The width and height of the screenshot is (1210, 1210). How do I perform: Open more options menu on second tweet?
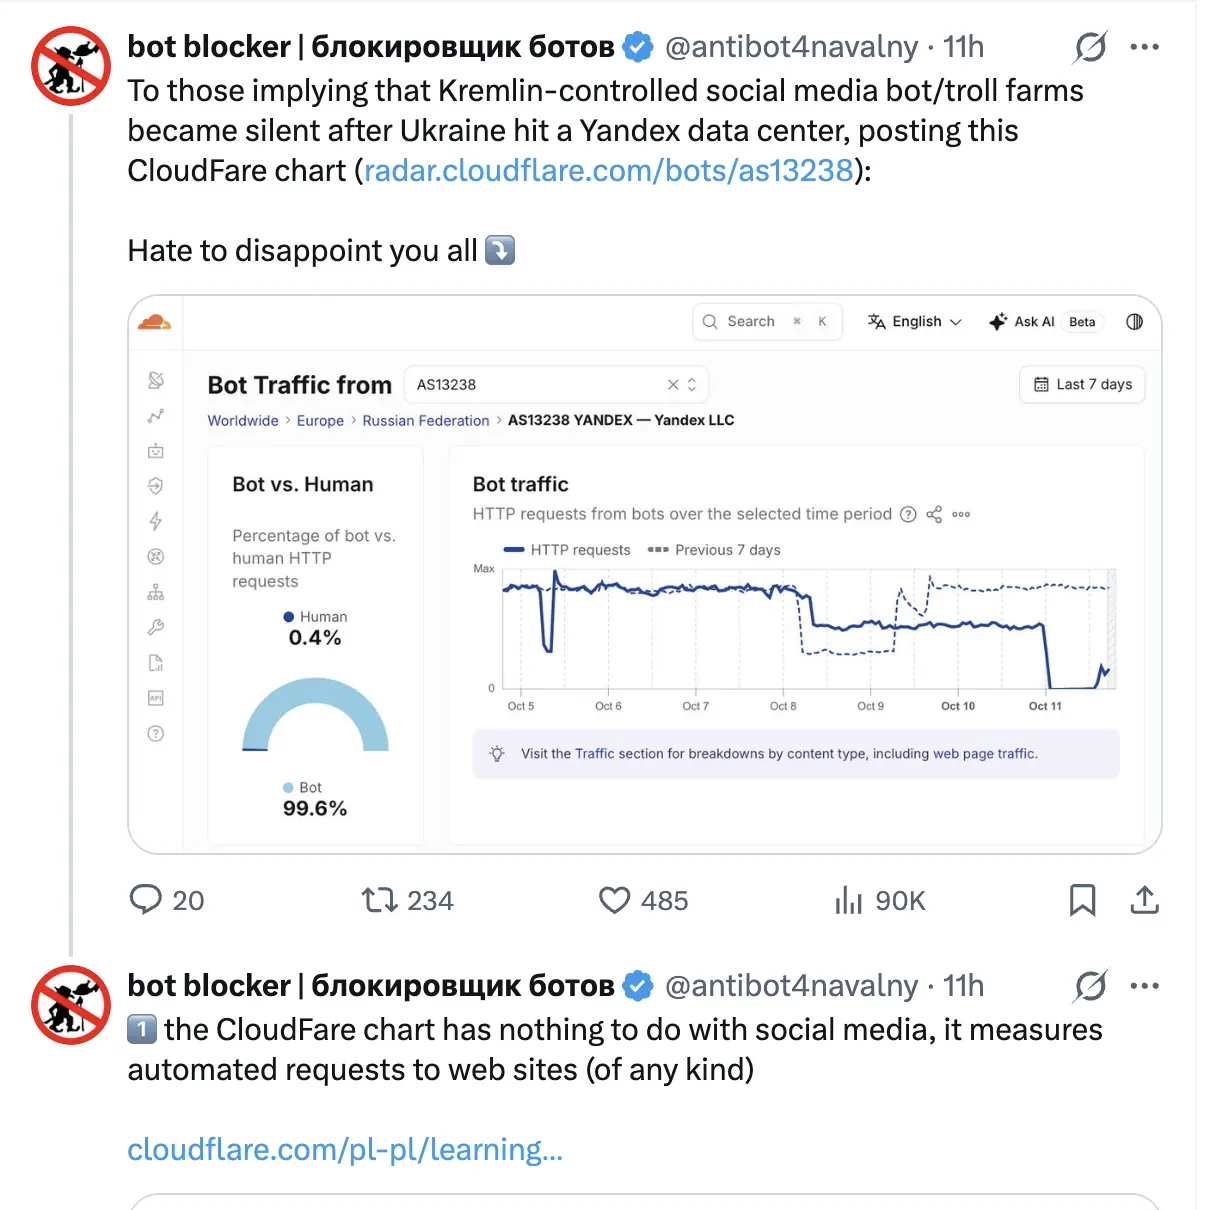coord(1144,986)
